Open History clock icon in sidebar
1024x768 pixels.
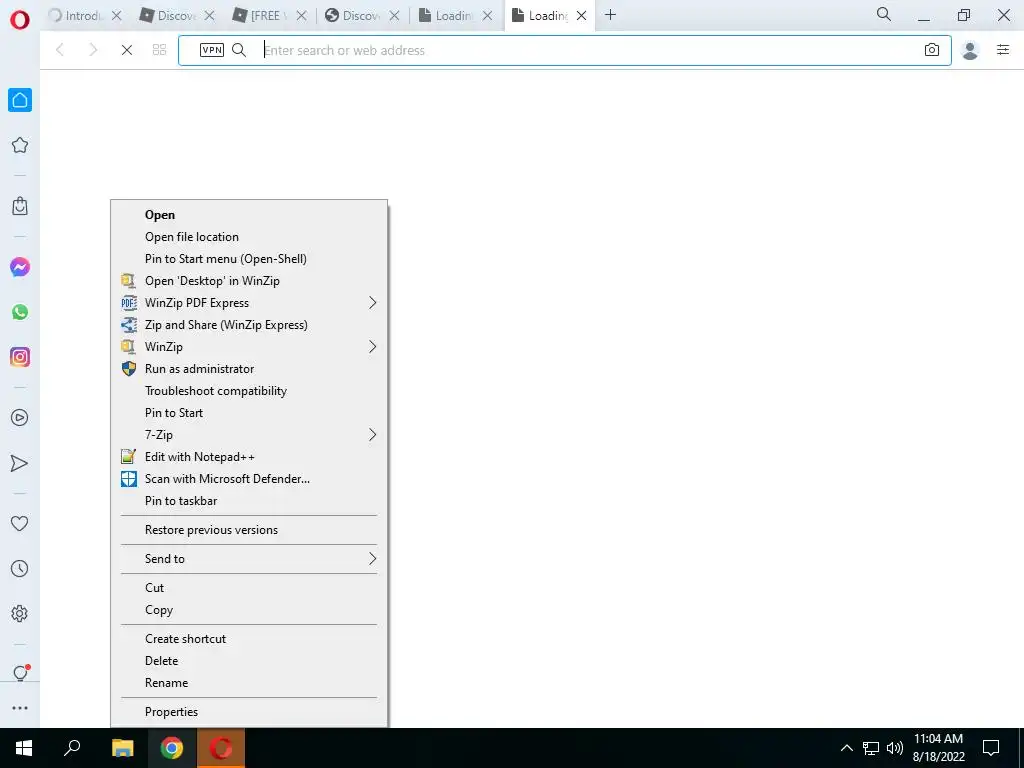click(x=20, y=569)
